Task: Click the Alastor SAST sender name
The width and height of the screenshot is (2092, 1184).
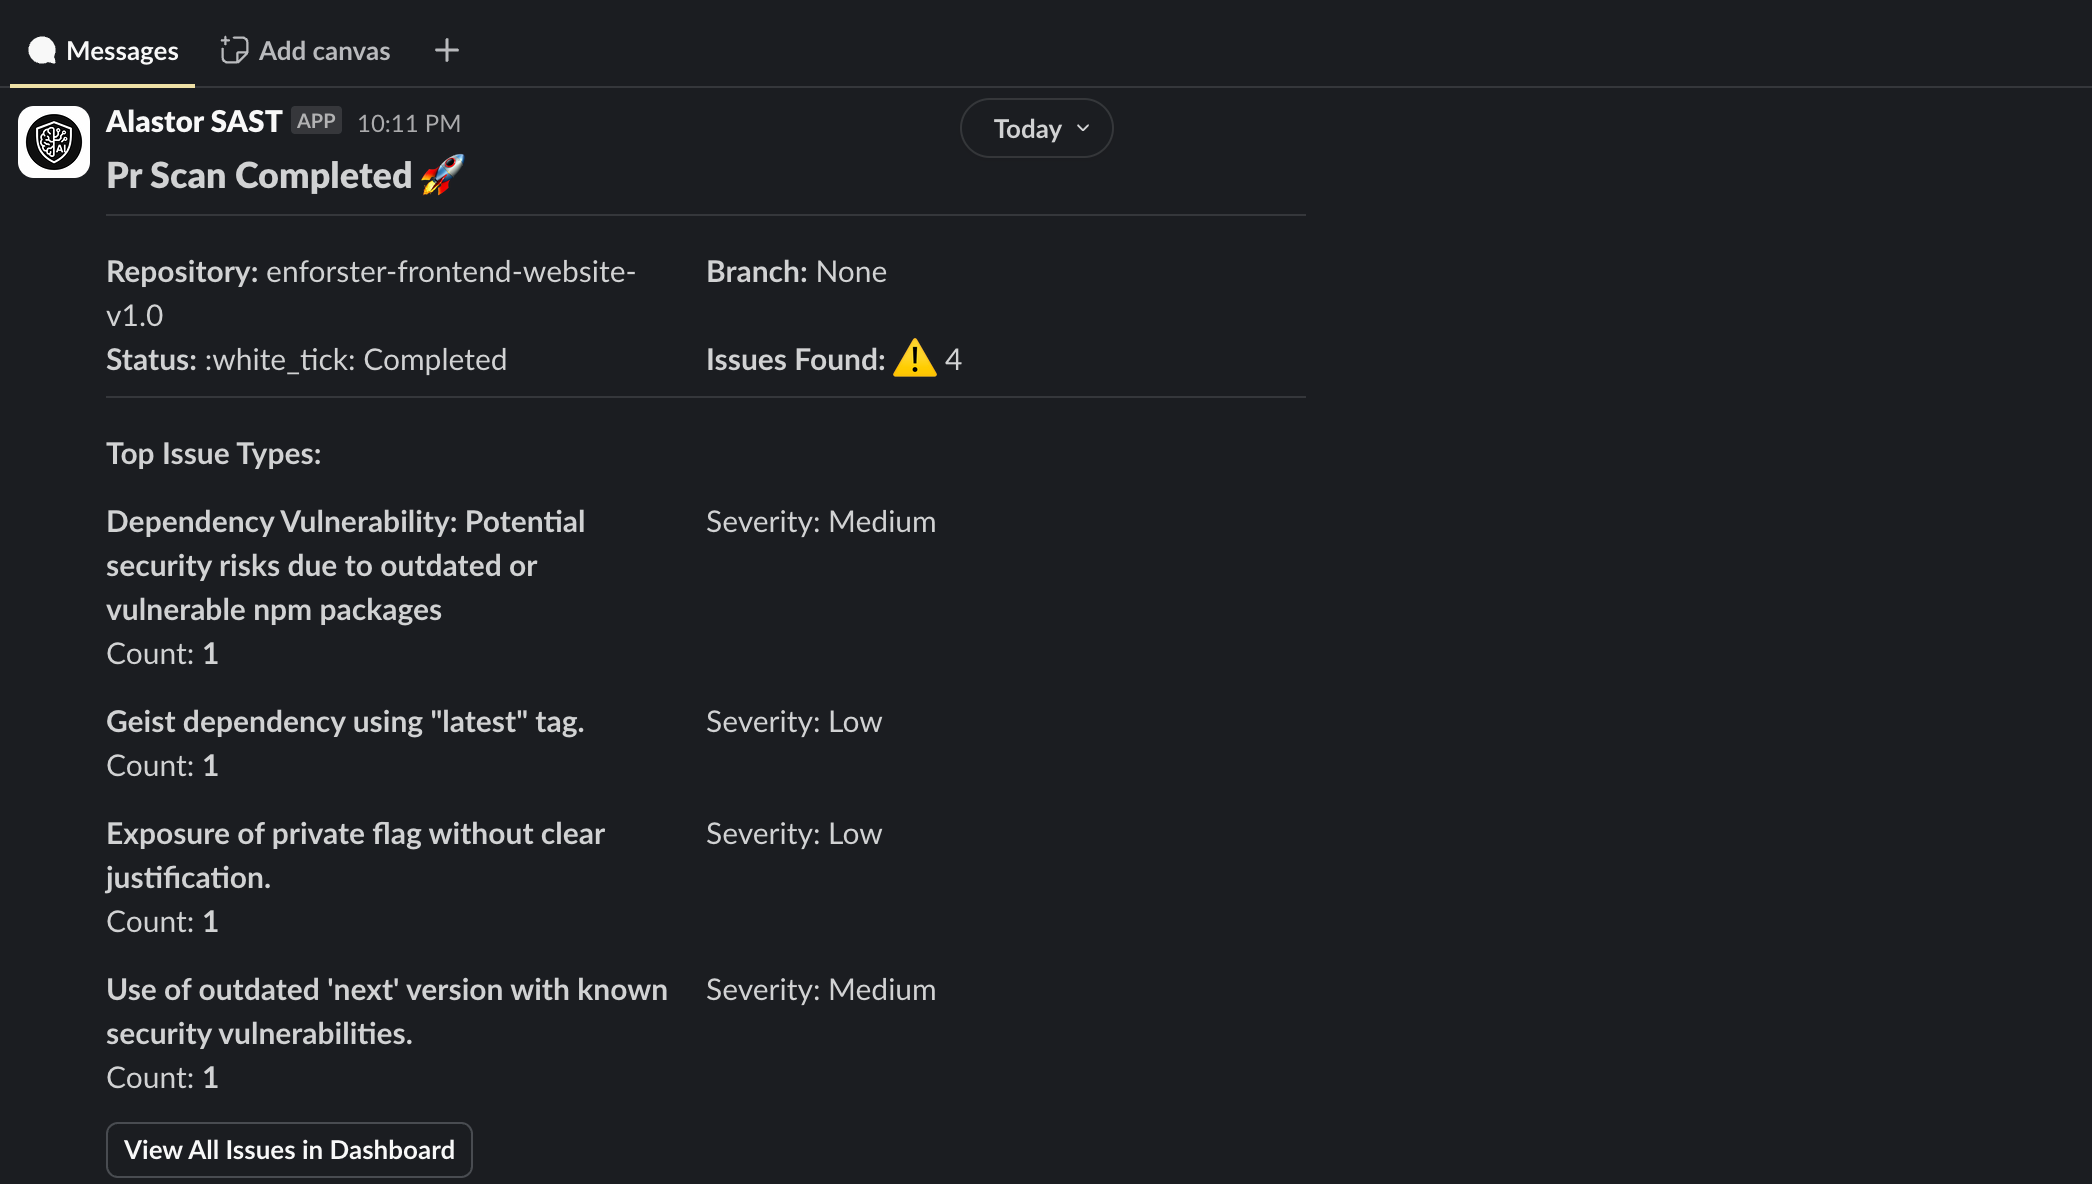Action: point(194,121)
